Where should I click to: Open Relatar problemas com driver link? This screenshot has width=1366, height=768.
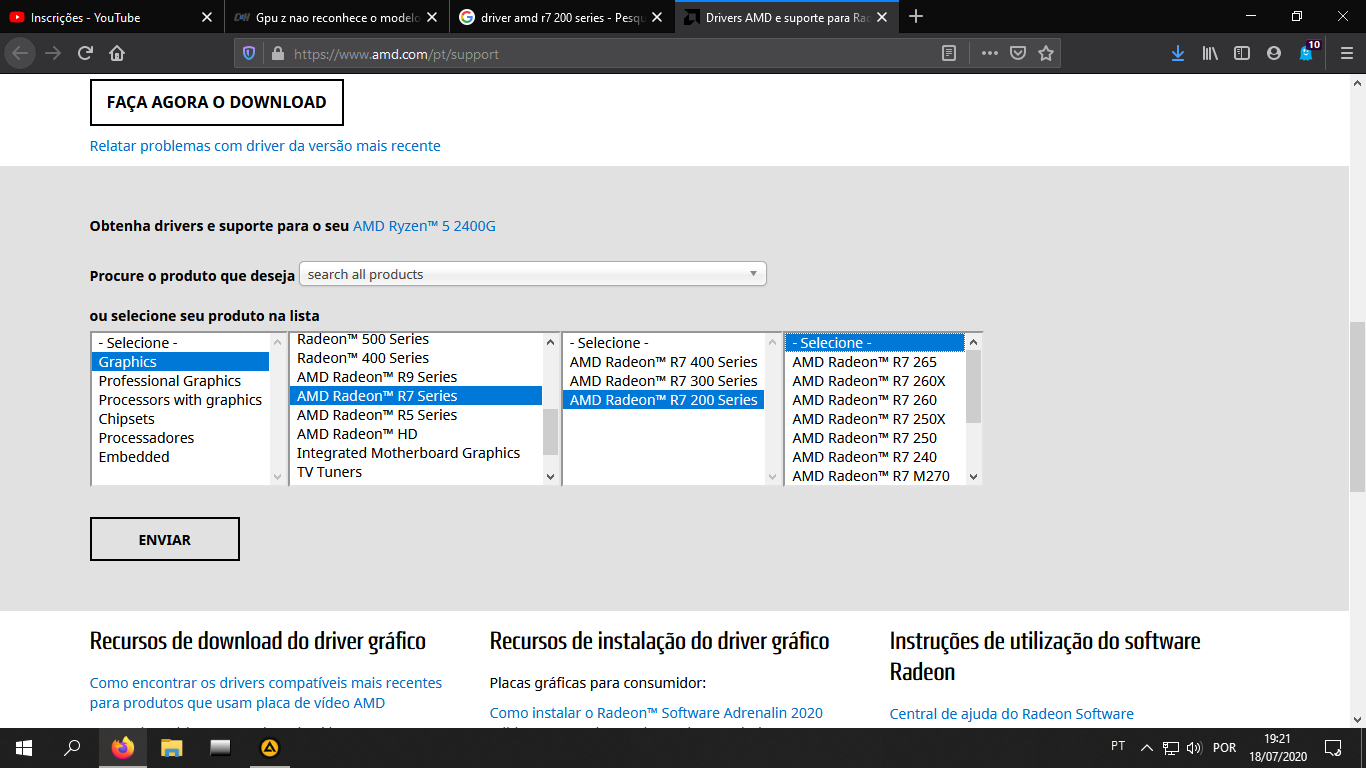(x=265, y=146)
